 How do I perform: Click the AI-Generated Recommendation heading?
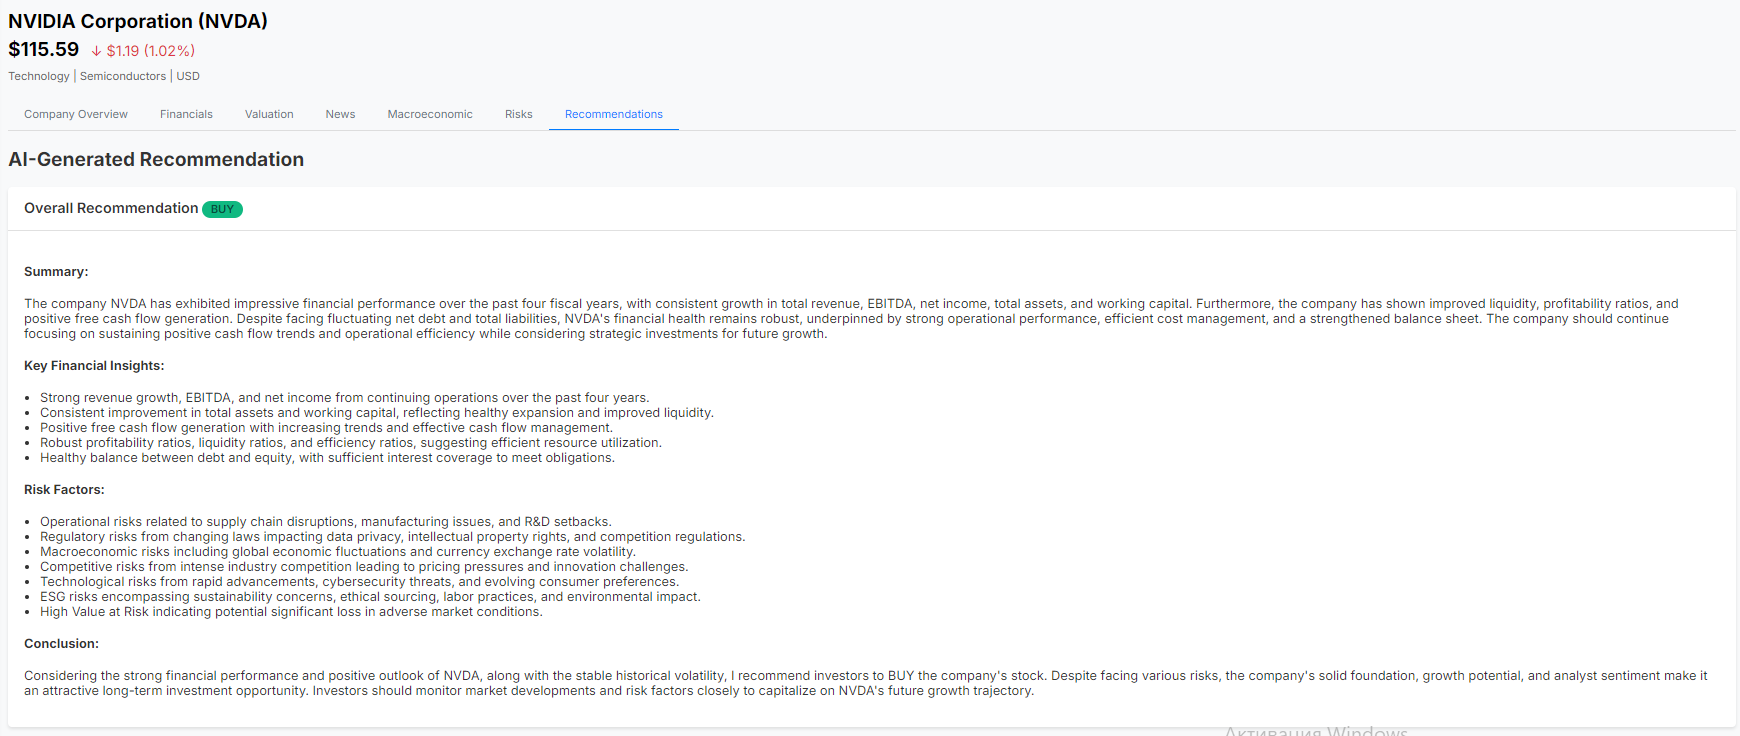[x=156, y=159]
